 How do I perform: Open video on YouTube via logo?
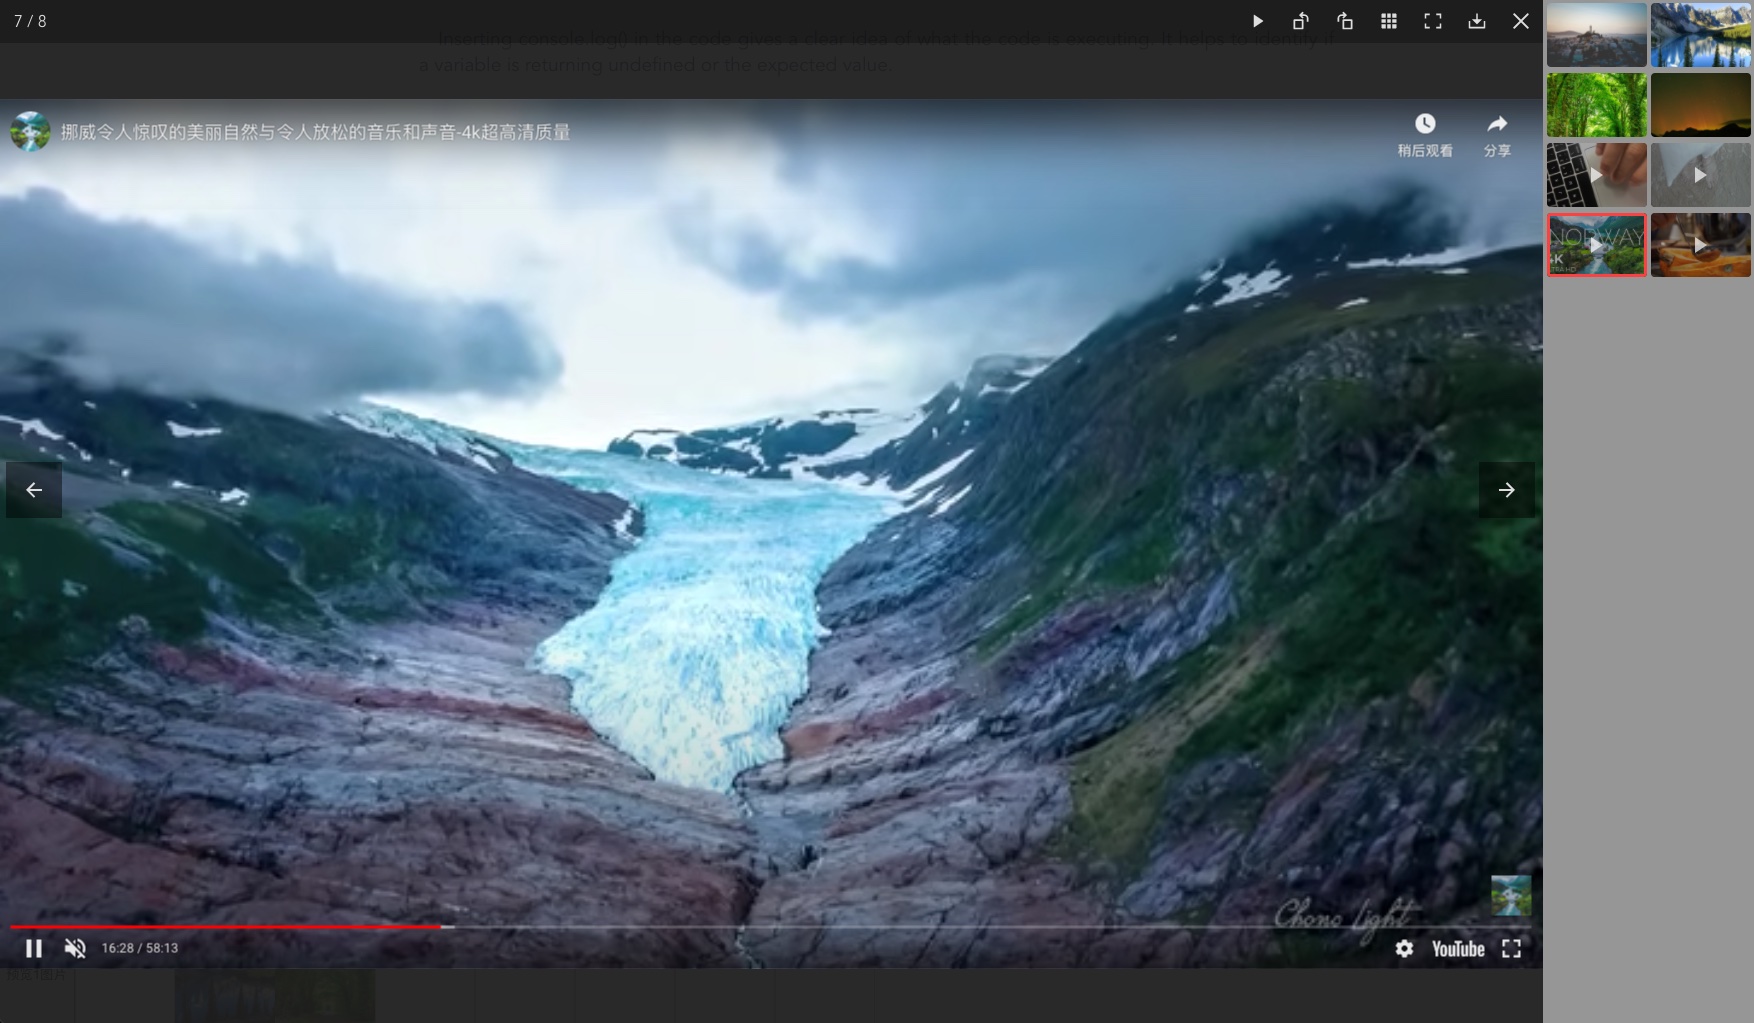[x=1458, y=949]
